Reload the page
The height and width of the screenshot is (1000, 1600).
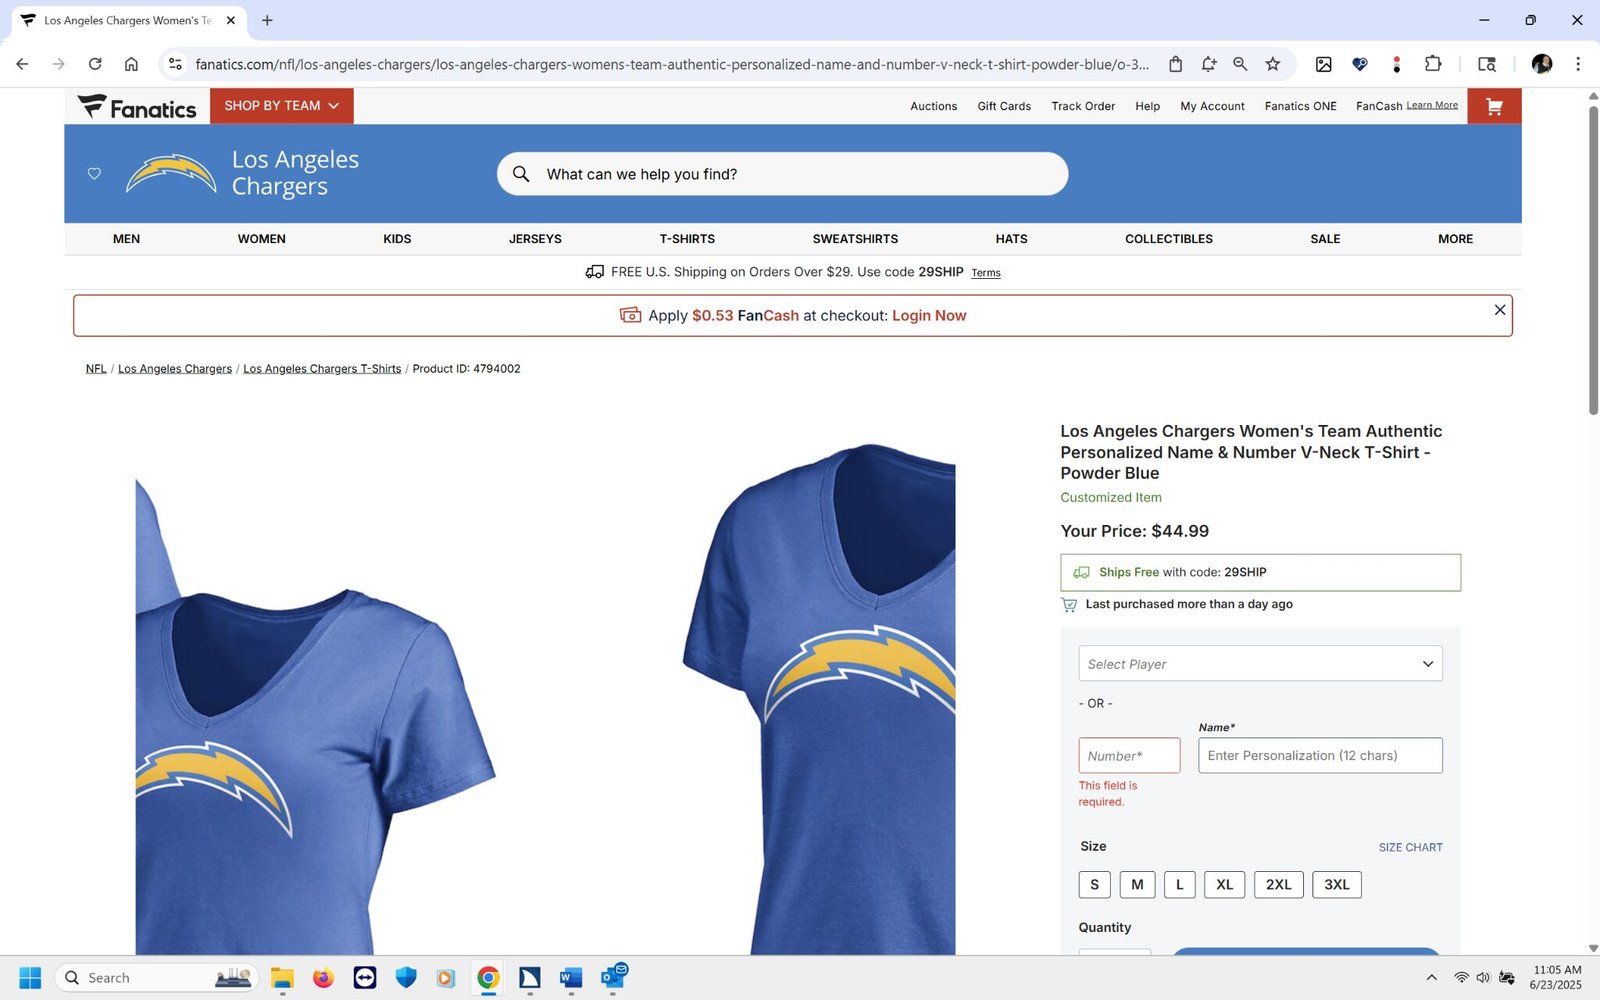click(95, 64)
